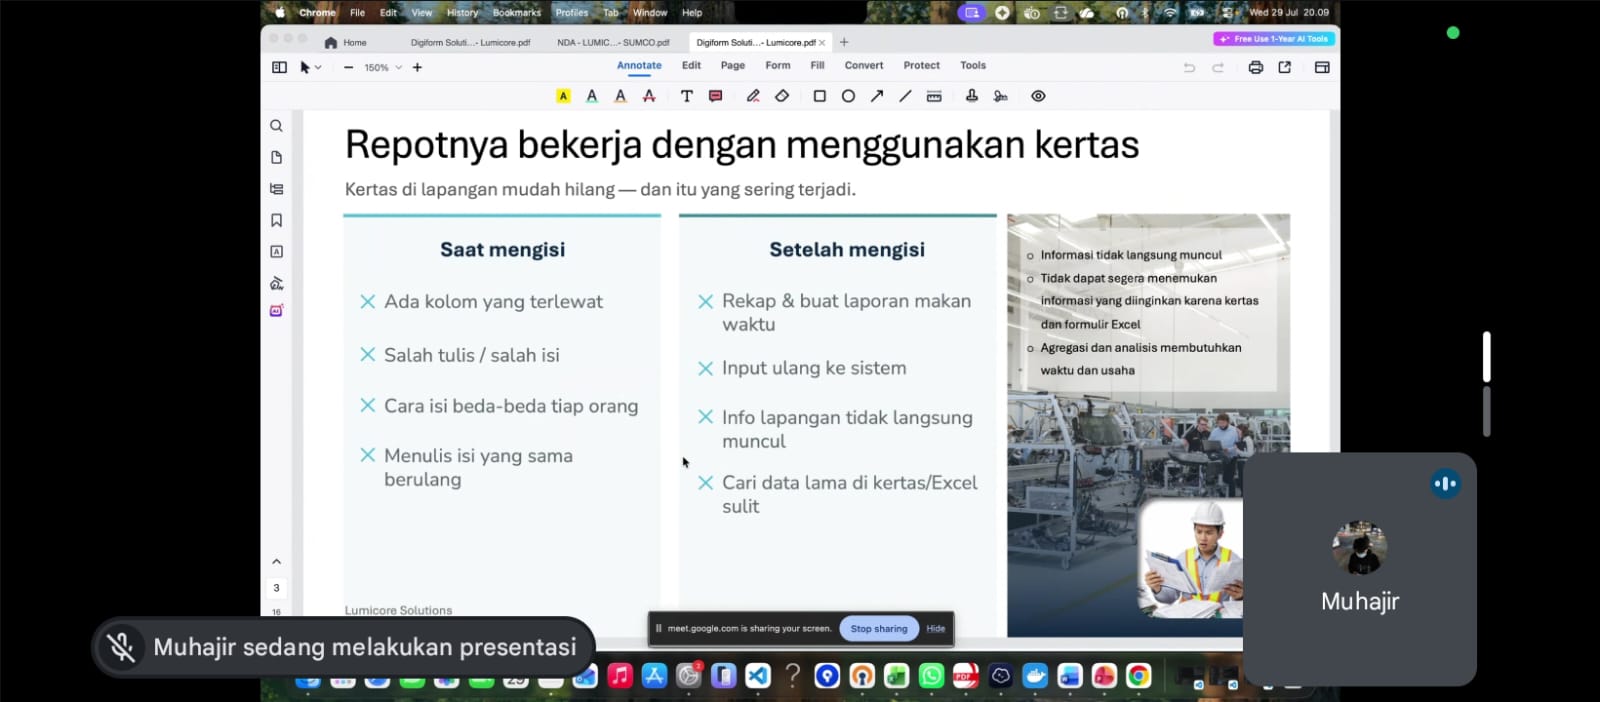
Task: Open Music app in the dock
Action: click(x=620, y=676)
